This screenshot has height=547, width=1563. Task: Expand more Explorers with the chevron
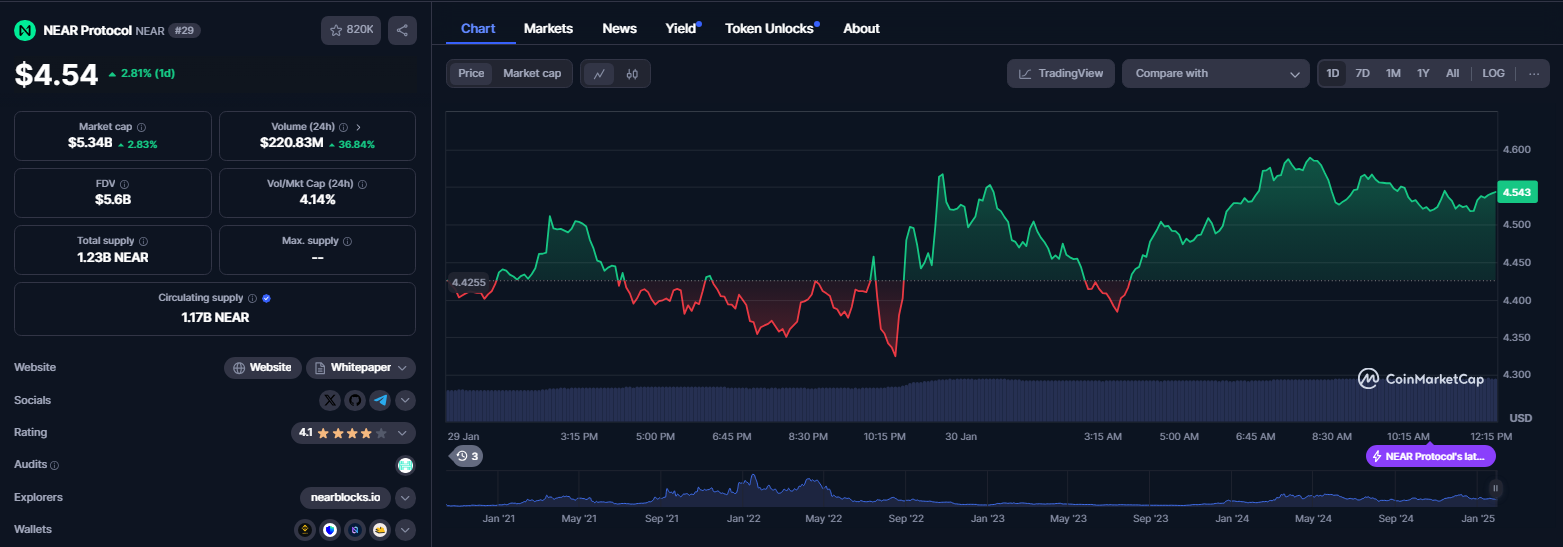tap(405, 497)
